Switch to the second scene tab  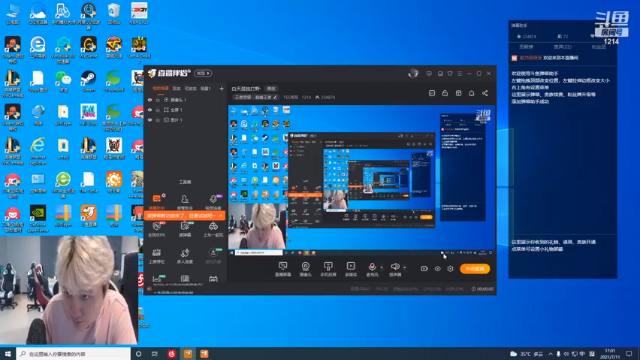pos(176,88)
